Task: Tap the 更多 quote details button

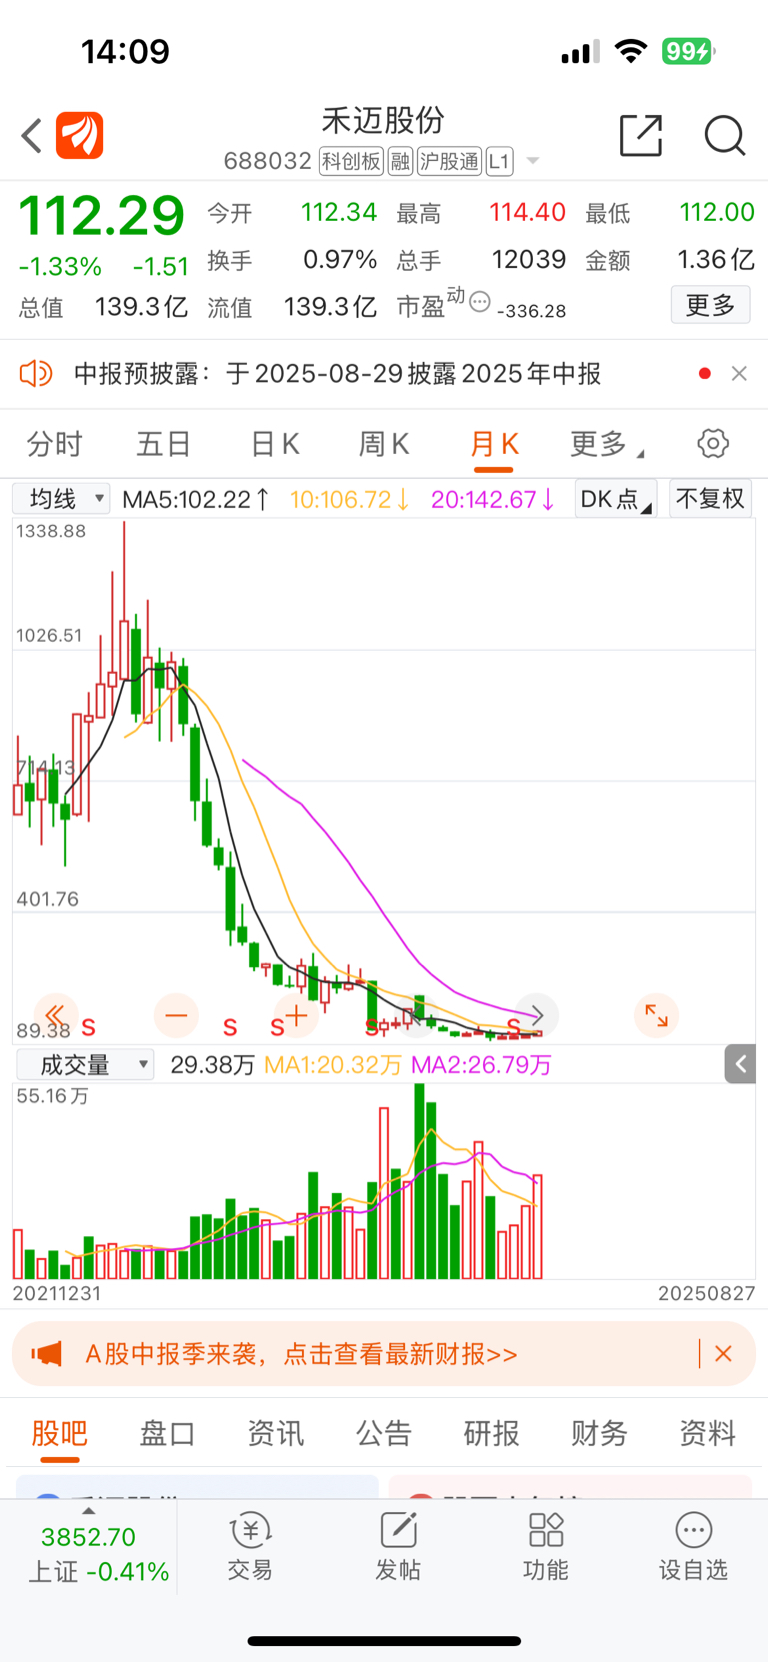Action: pos(710,304)
